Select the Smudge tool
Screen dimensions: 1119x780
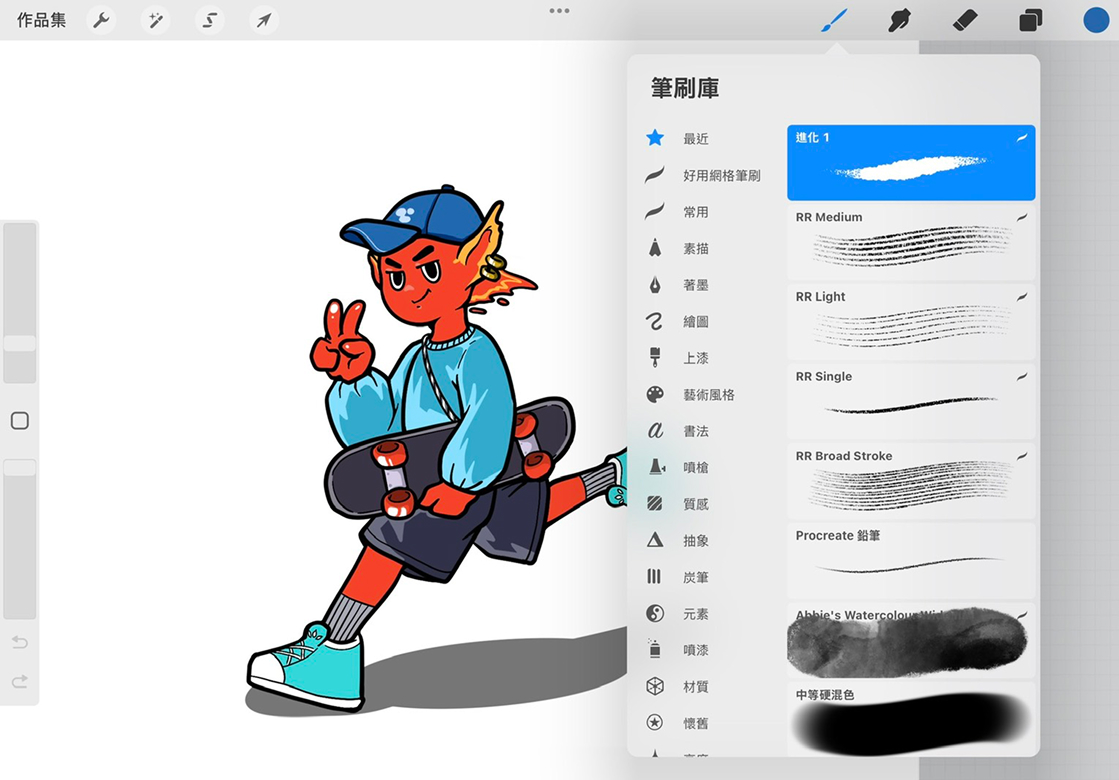899,20
